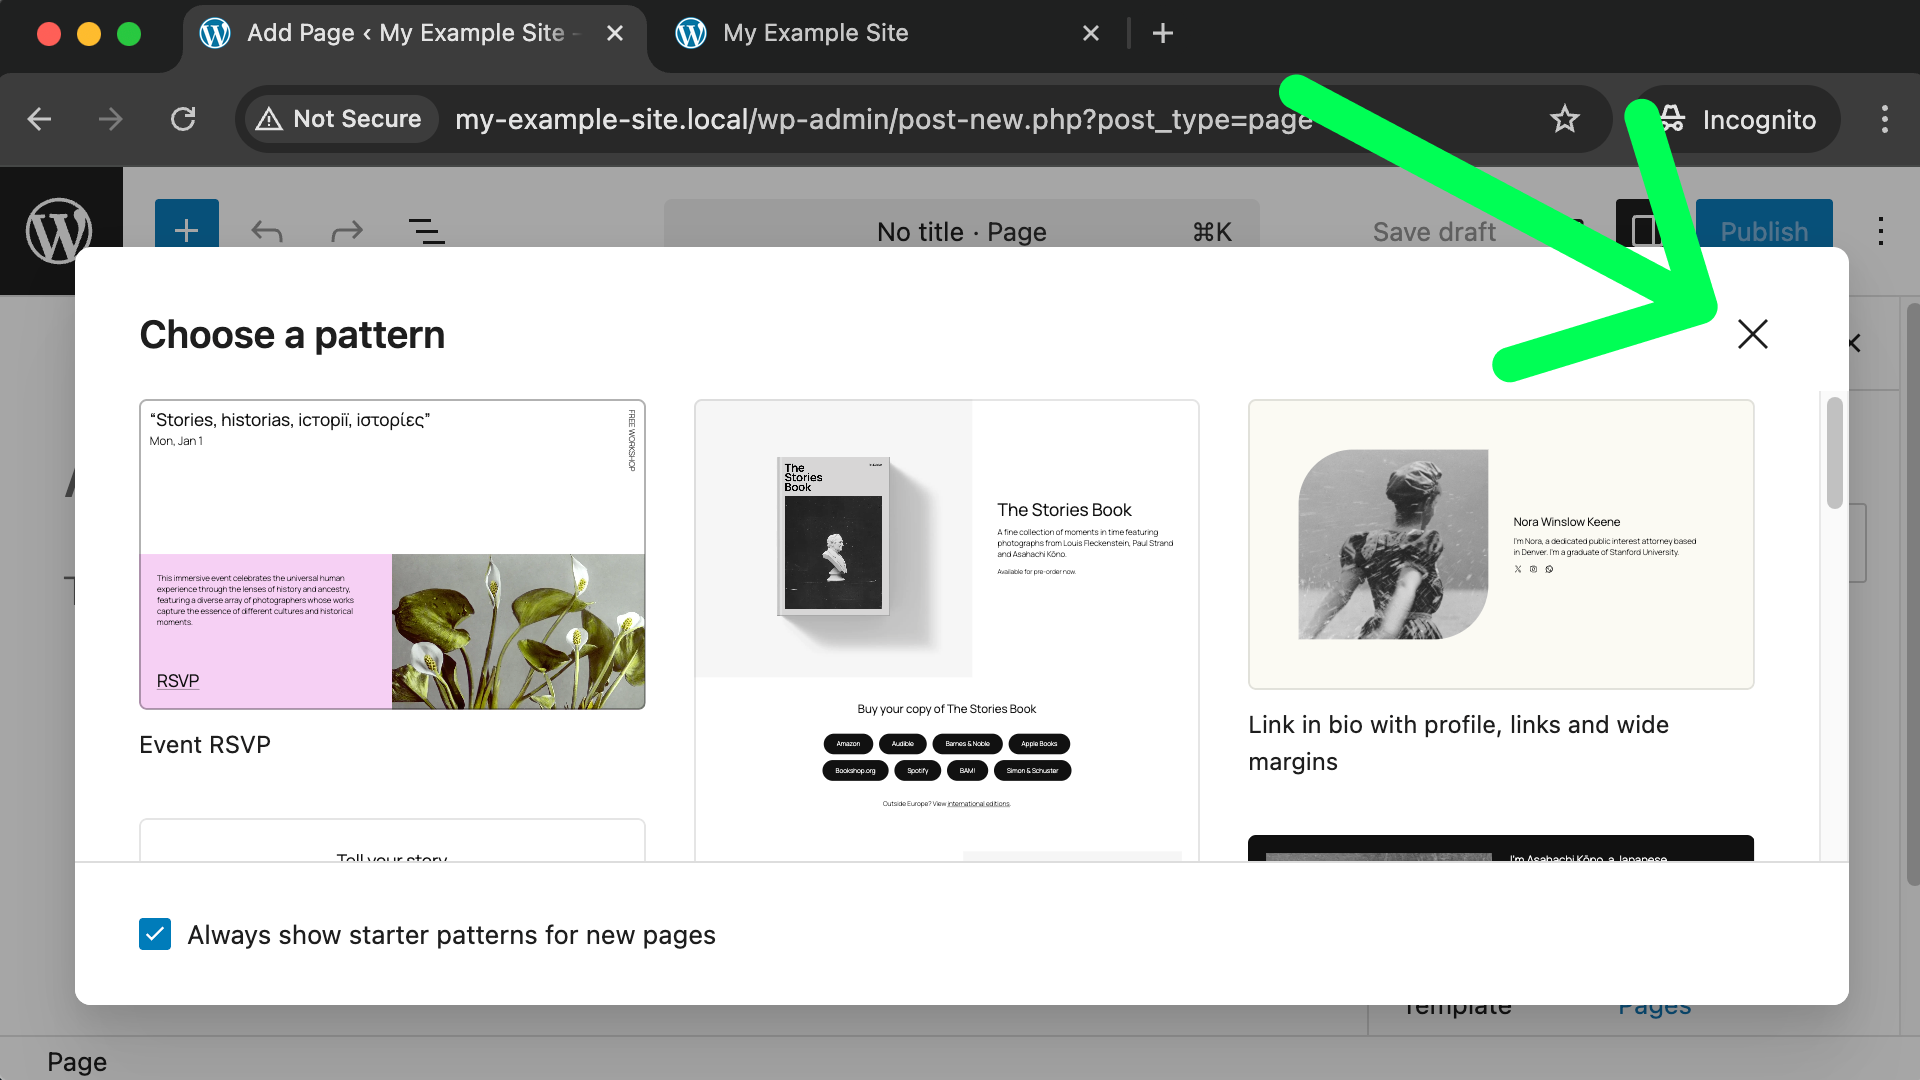
Task: Open the document overview list icon
Action: [x=427, y=232]
